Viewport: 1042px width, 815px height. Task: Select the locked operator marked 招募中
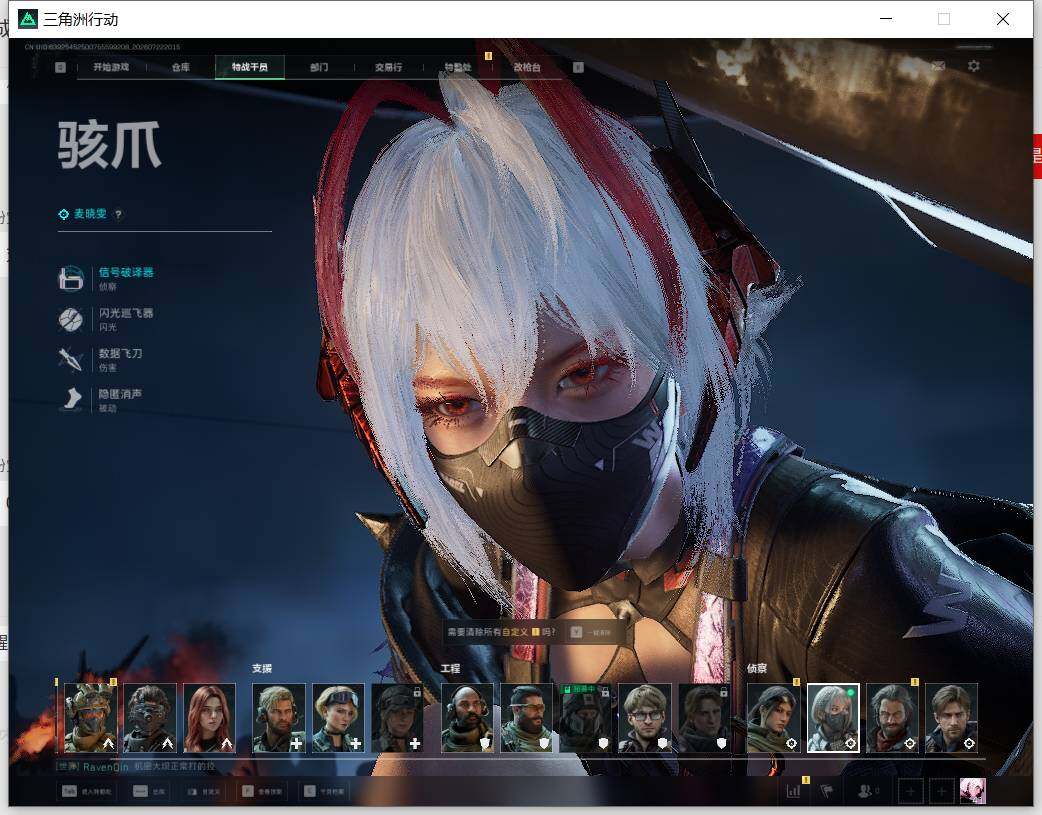click(x=585, y=718)
